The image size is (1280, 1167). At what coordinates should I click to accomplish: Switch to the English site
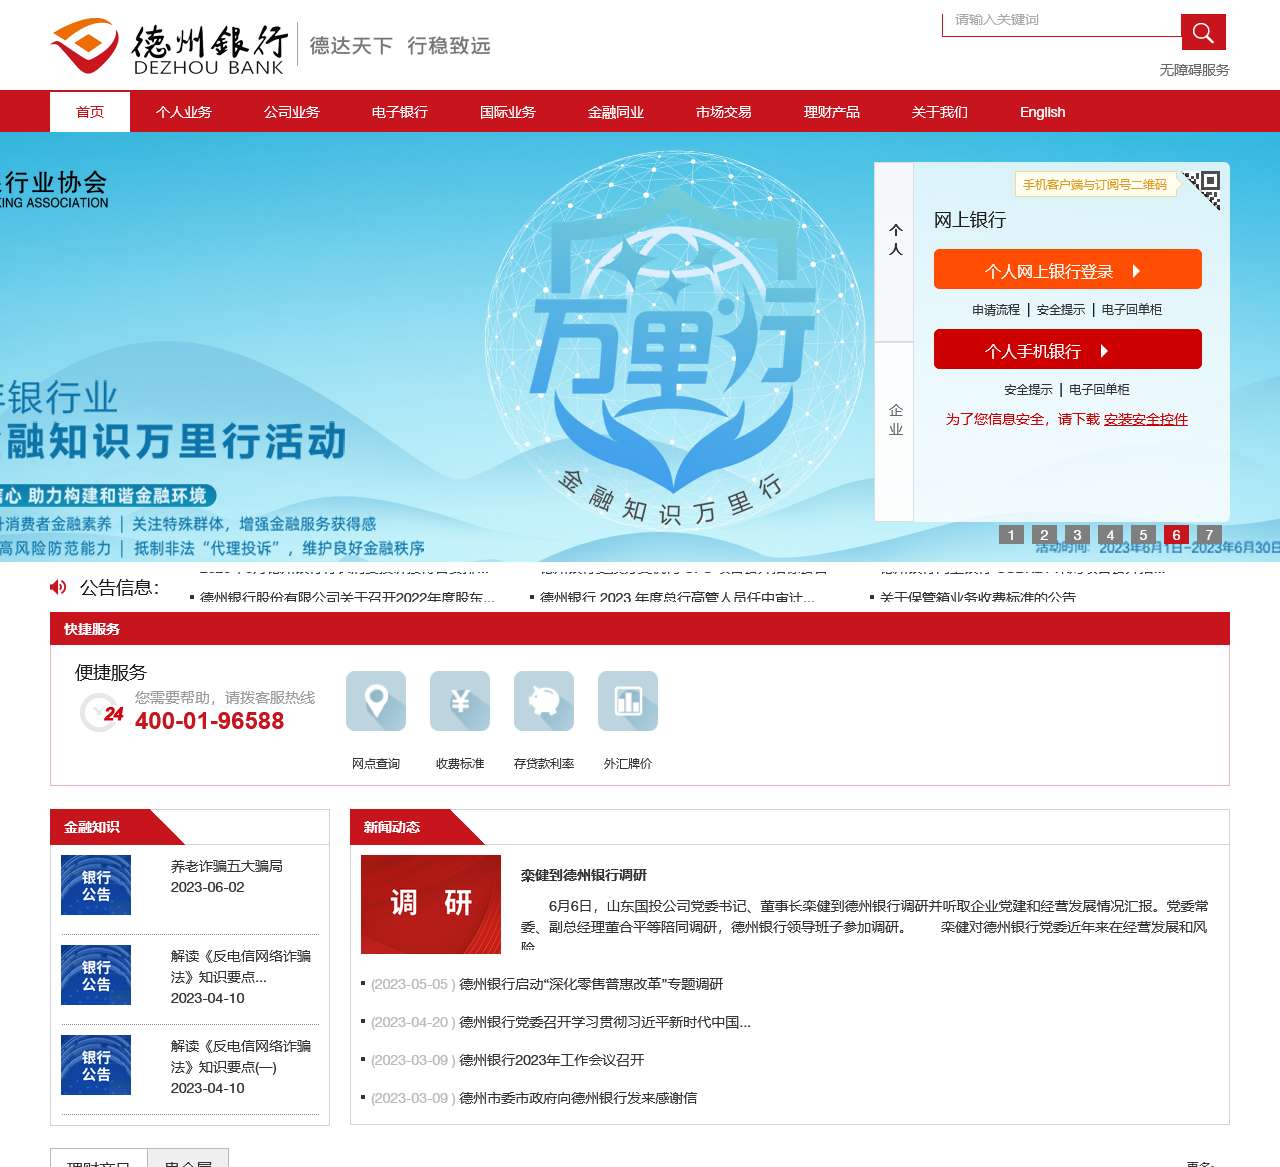[x=1042, y=111]
